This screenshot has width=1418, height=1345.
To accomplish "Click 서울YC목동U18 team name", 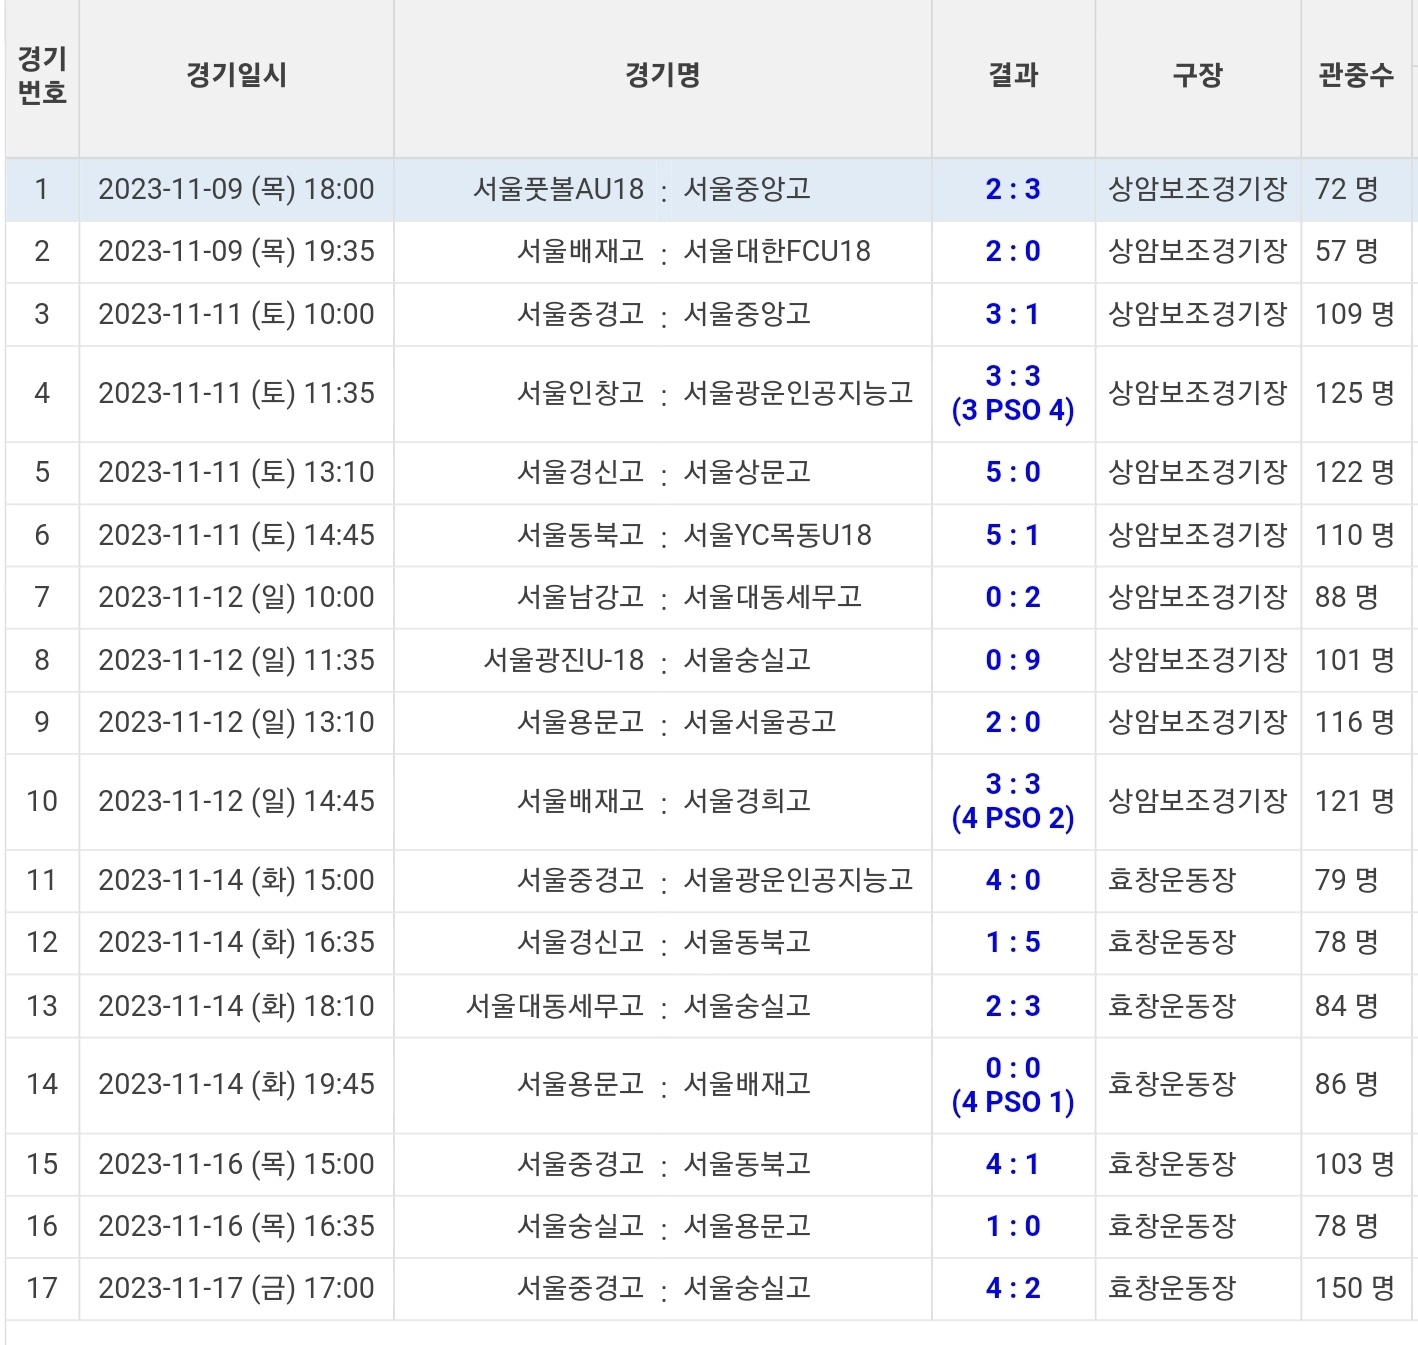I will [776, 535].
